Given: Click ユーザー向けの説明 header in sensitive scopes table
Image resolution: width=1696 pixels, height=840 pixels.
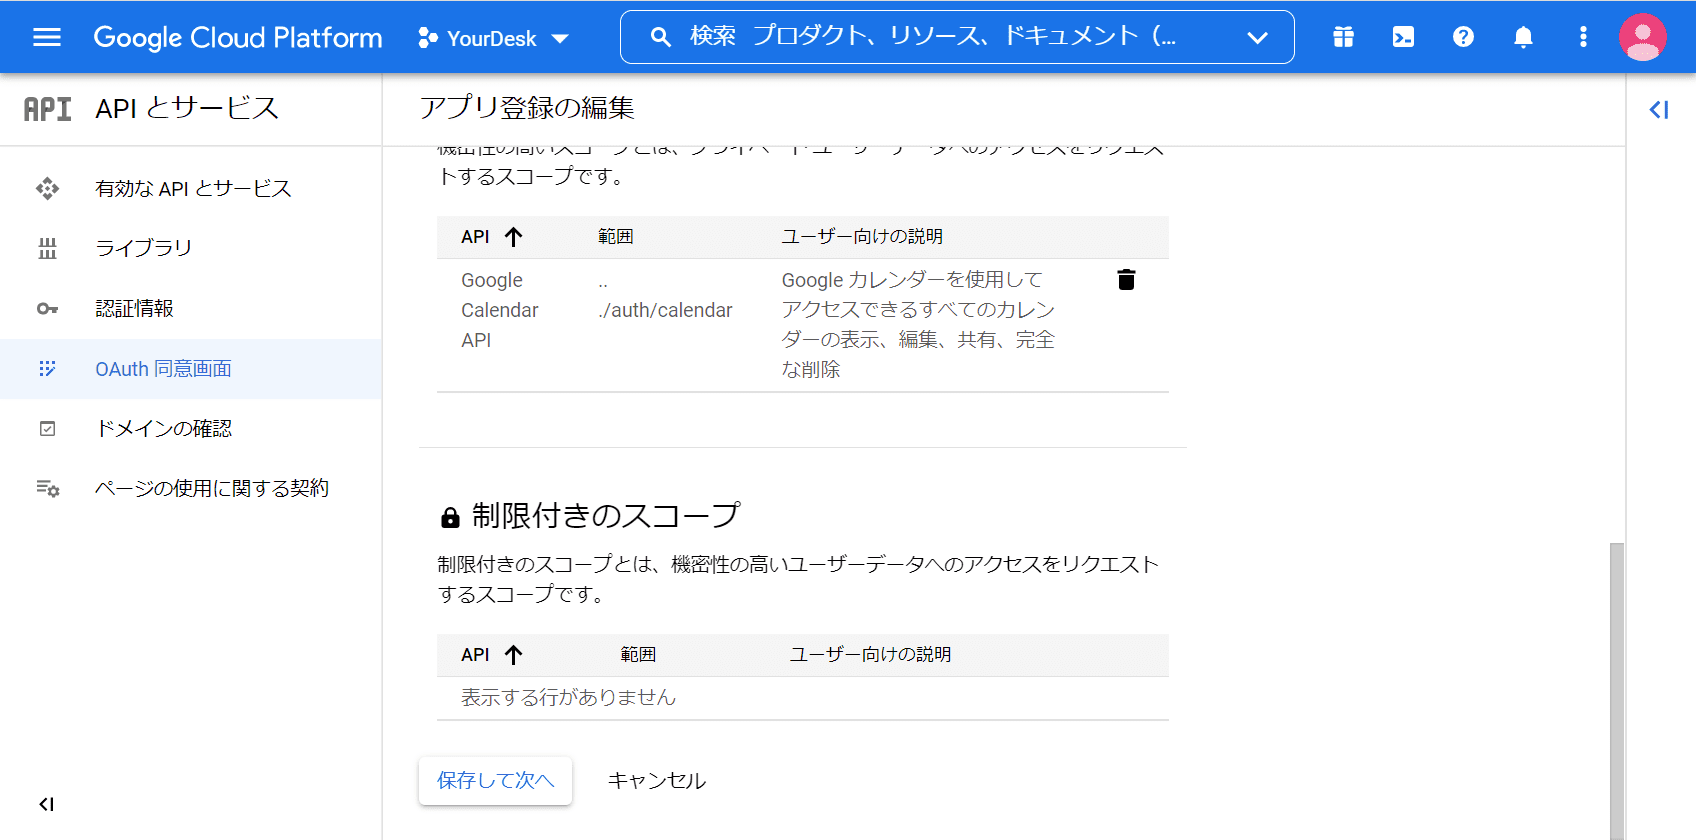Looking at the screenshot, I should point(862,237).
